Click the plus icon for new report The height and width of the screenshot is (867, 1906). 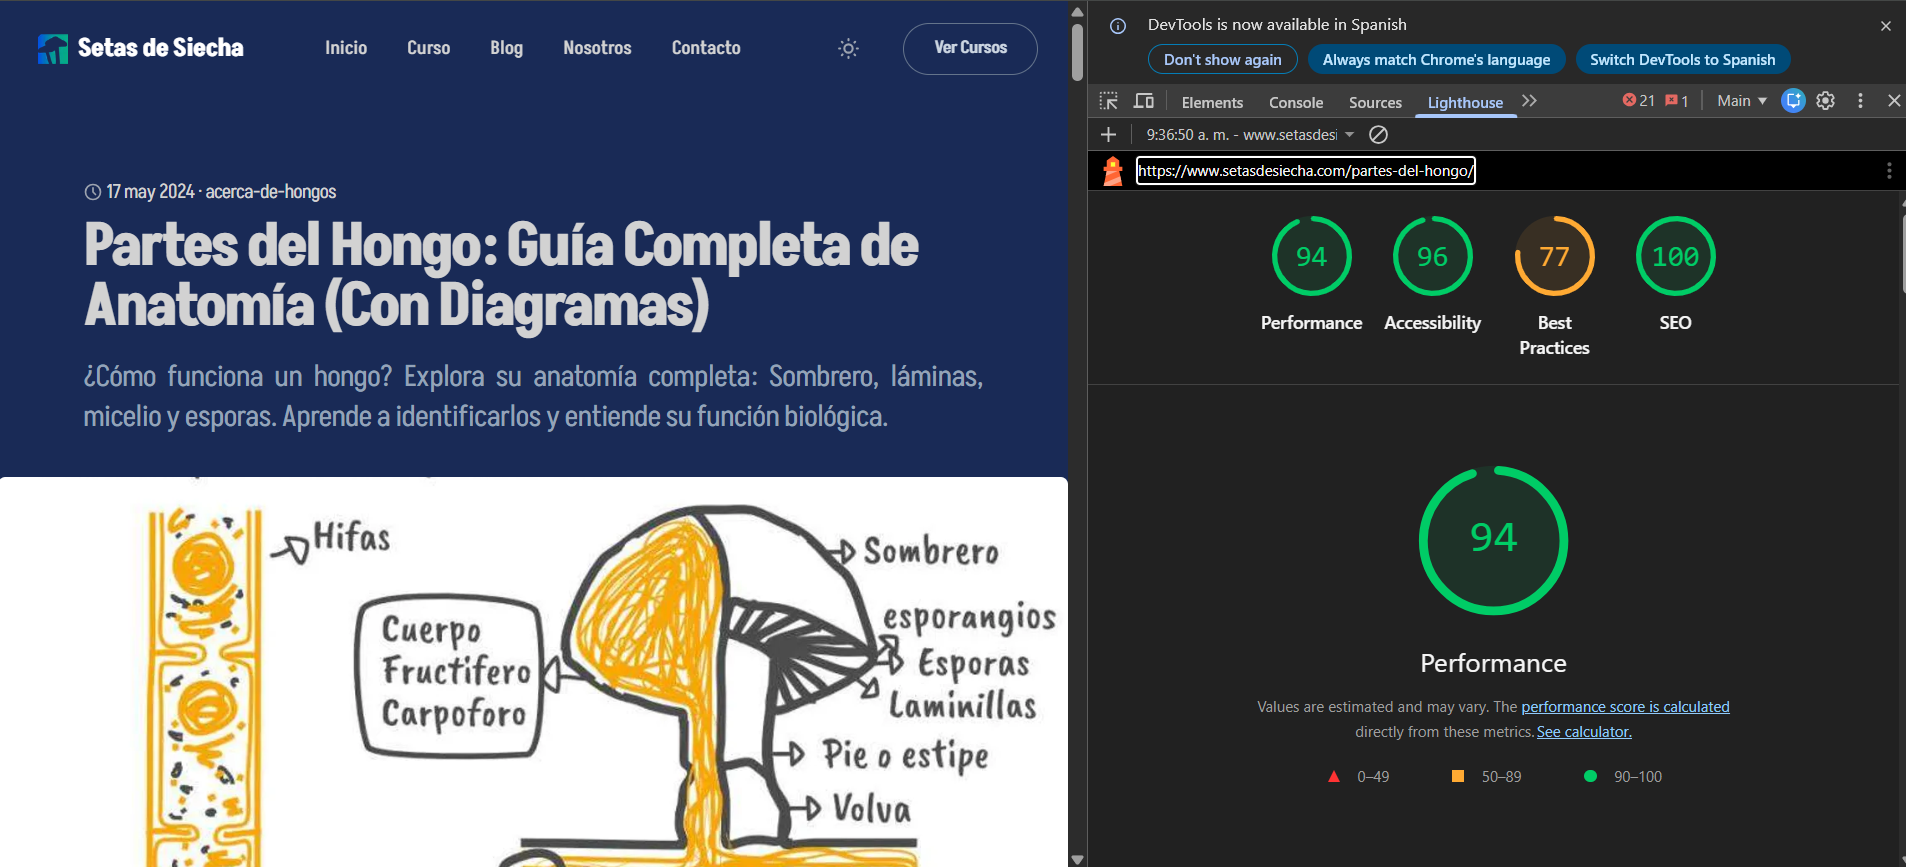1108,134
